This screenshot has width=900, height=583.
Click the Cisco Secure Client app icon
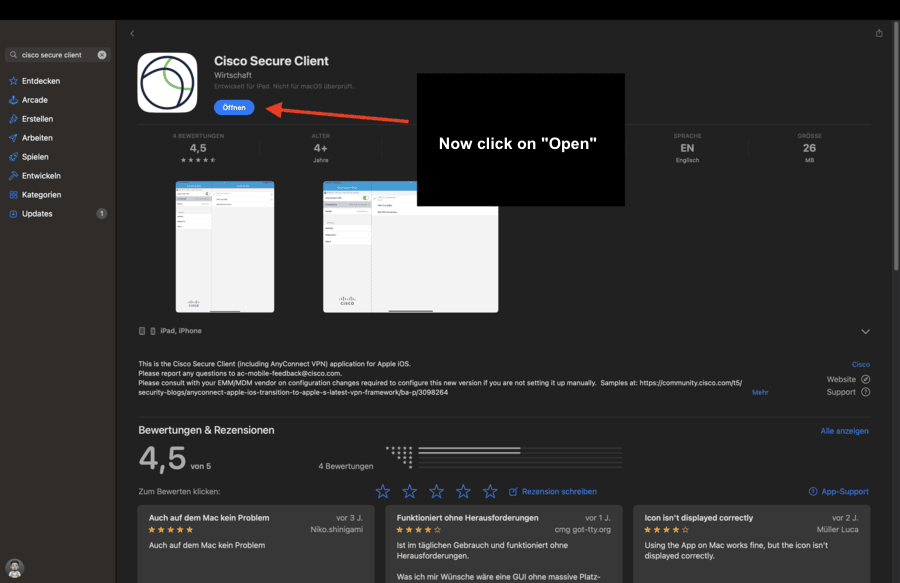click(167, 83)
